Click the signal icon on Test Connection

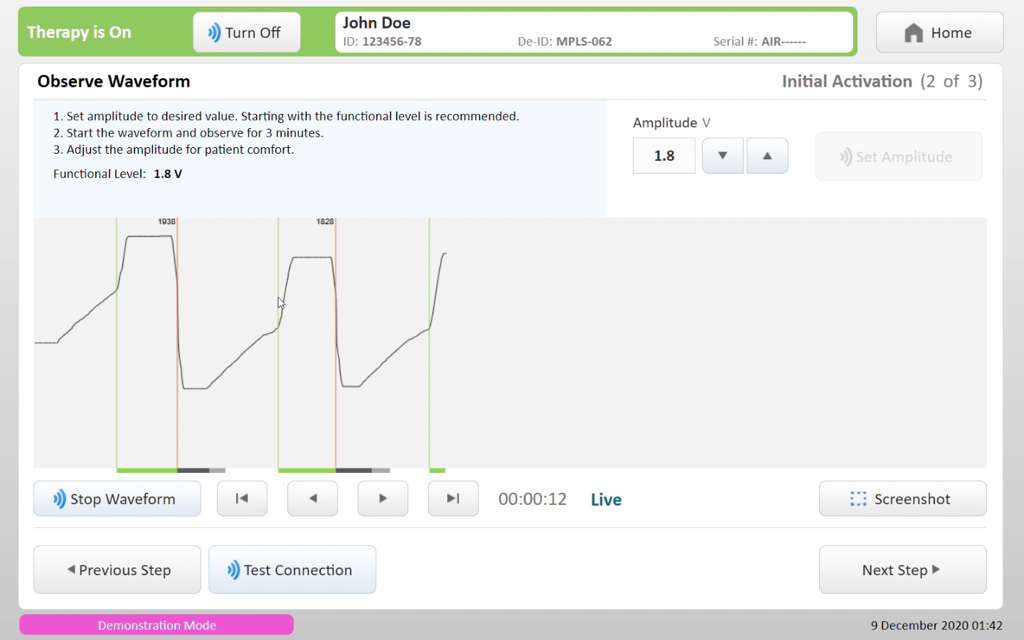coord(233,570)
